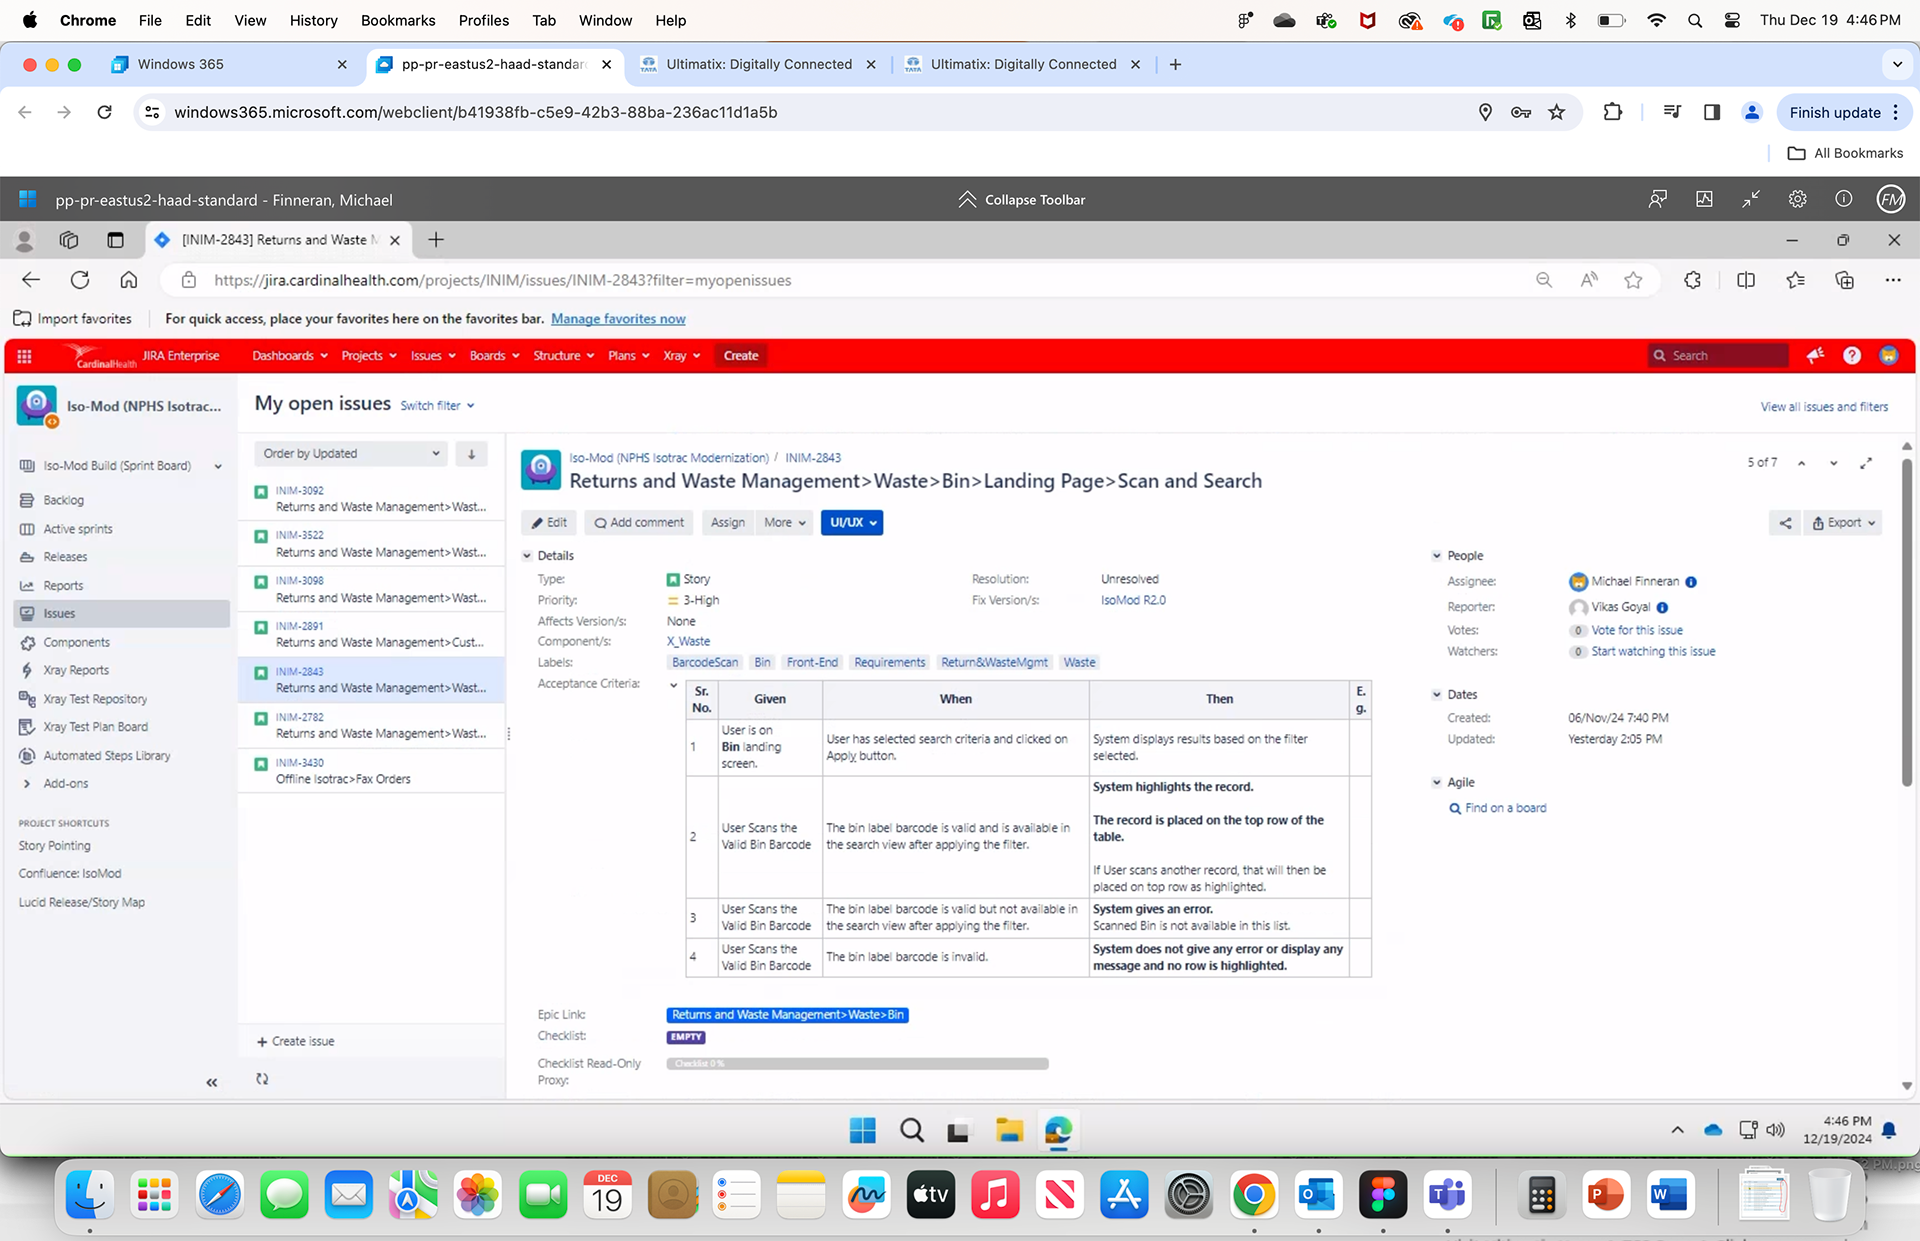
Task: Start watching this issue
Action: 1652,652
